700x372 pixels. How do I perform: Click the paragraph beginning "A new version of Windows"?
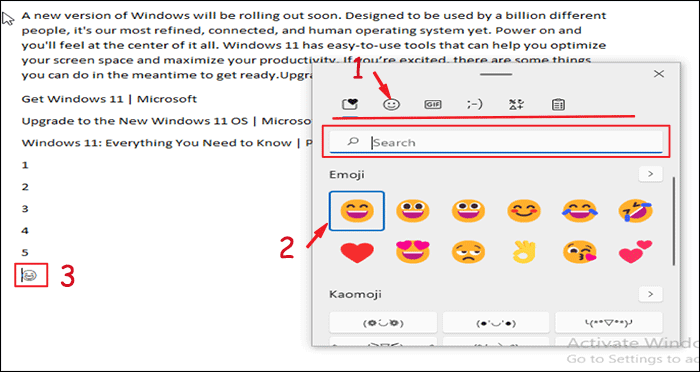tap(314, 45)
